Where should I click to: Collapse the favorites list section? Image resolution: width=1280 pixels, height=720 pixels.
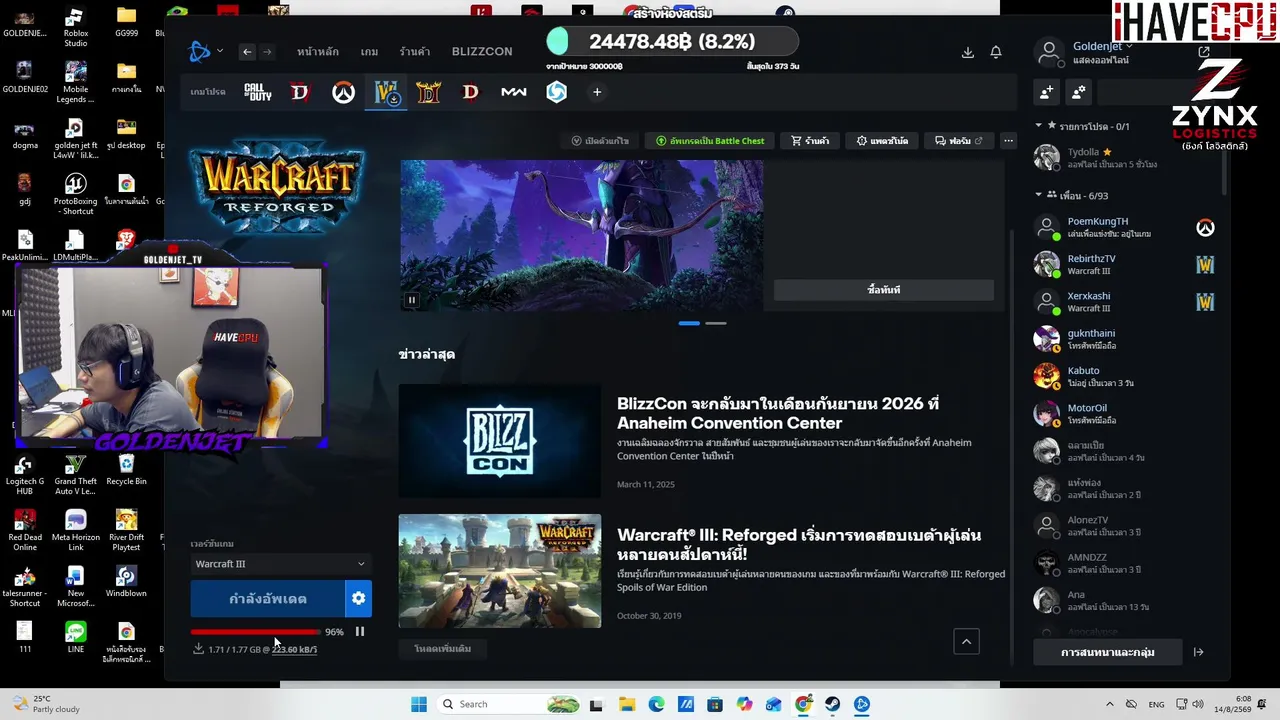(x=1038, y=126)
